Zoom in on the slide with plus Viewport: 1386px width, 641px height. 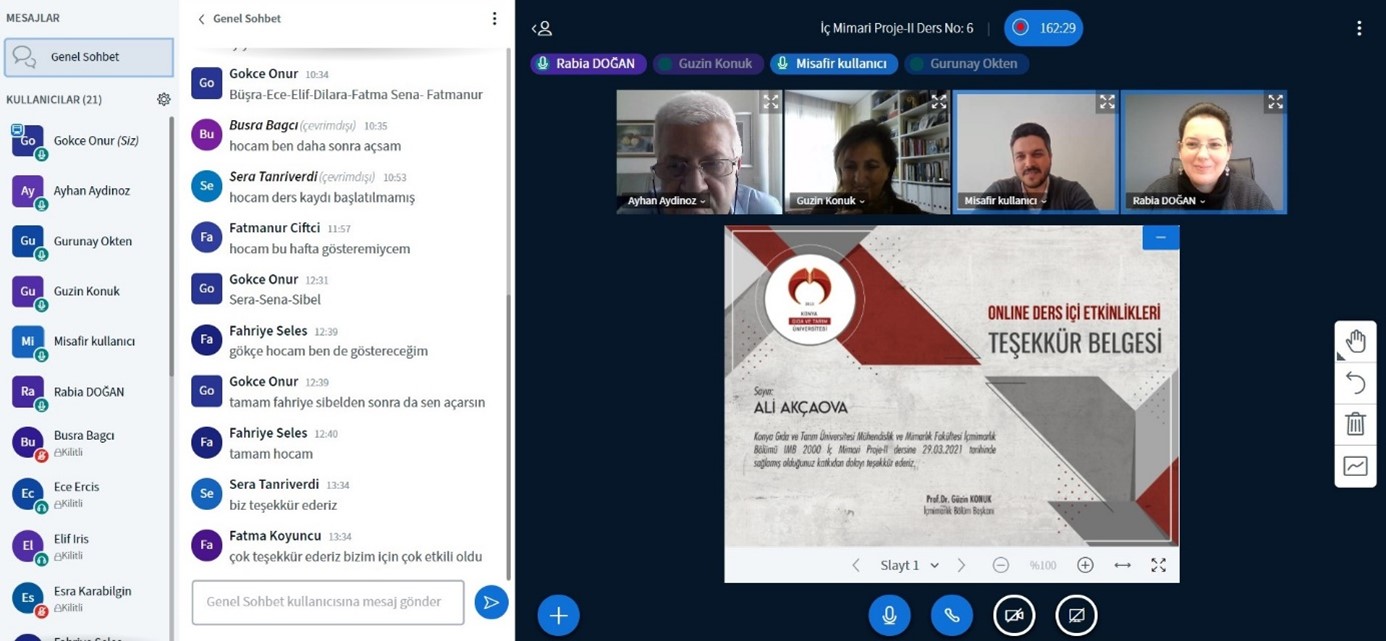tap(1085, 565)
